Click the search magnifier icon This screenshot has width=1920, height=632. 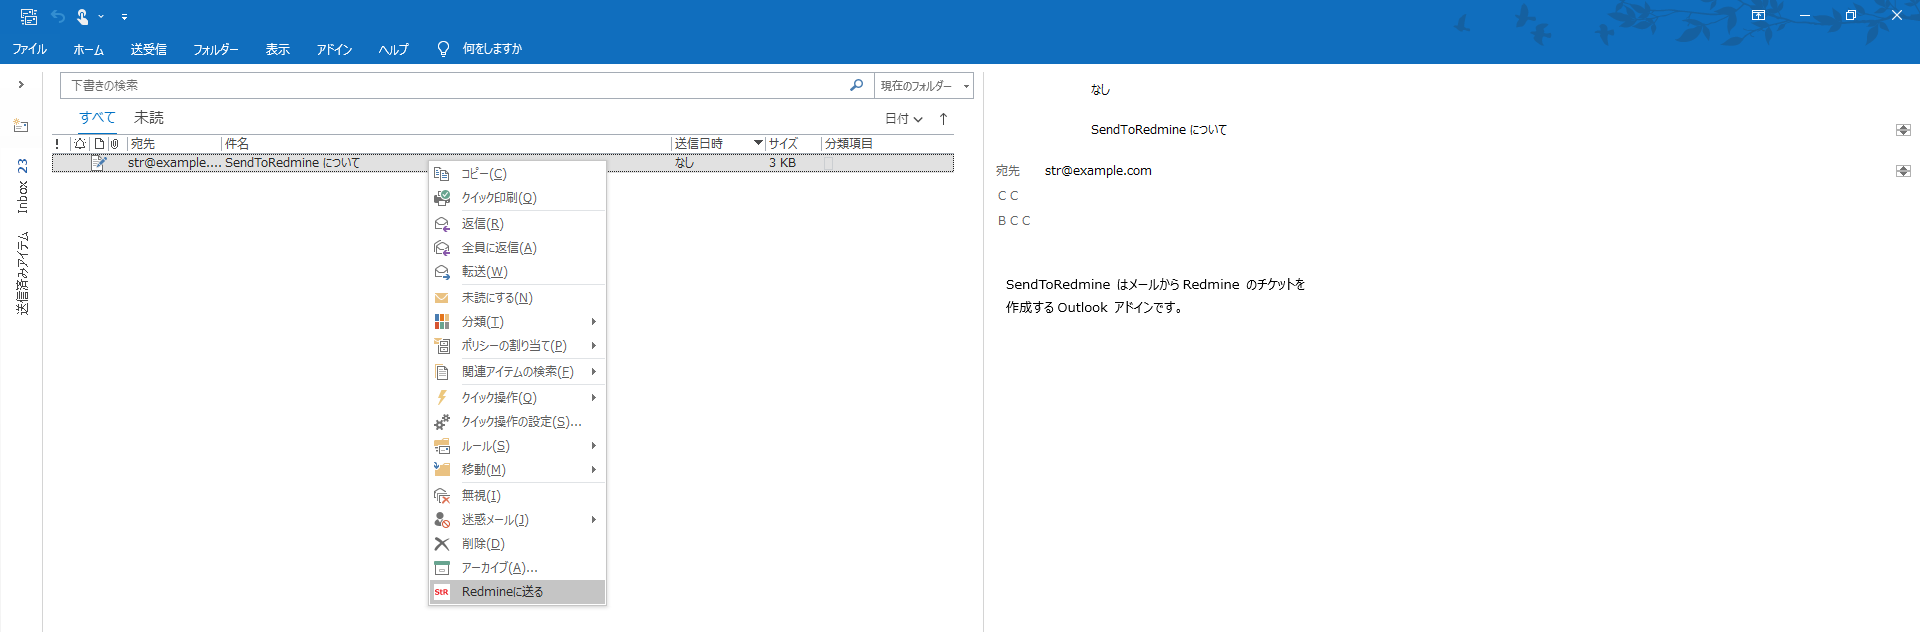[x=857, y=86]
